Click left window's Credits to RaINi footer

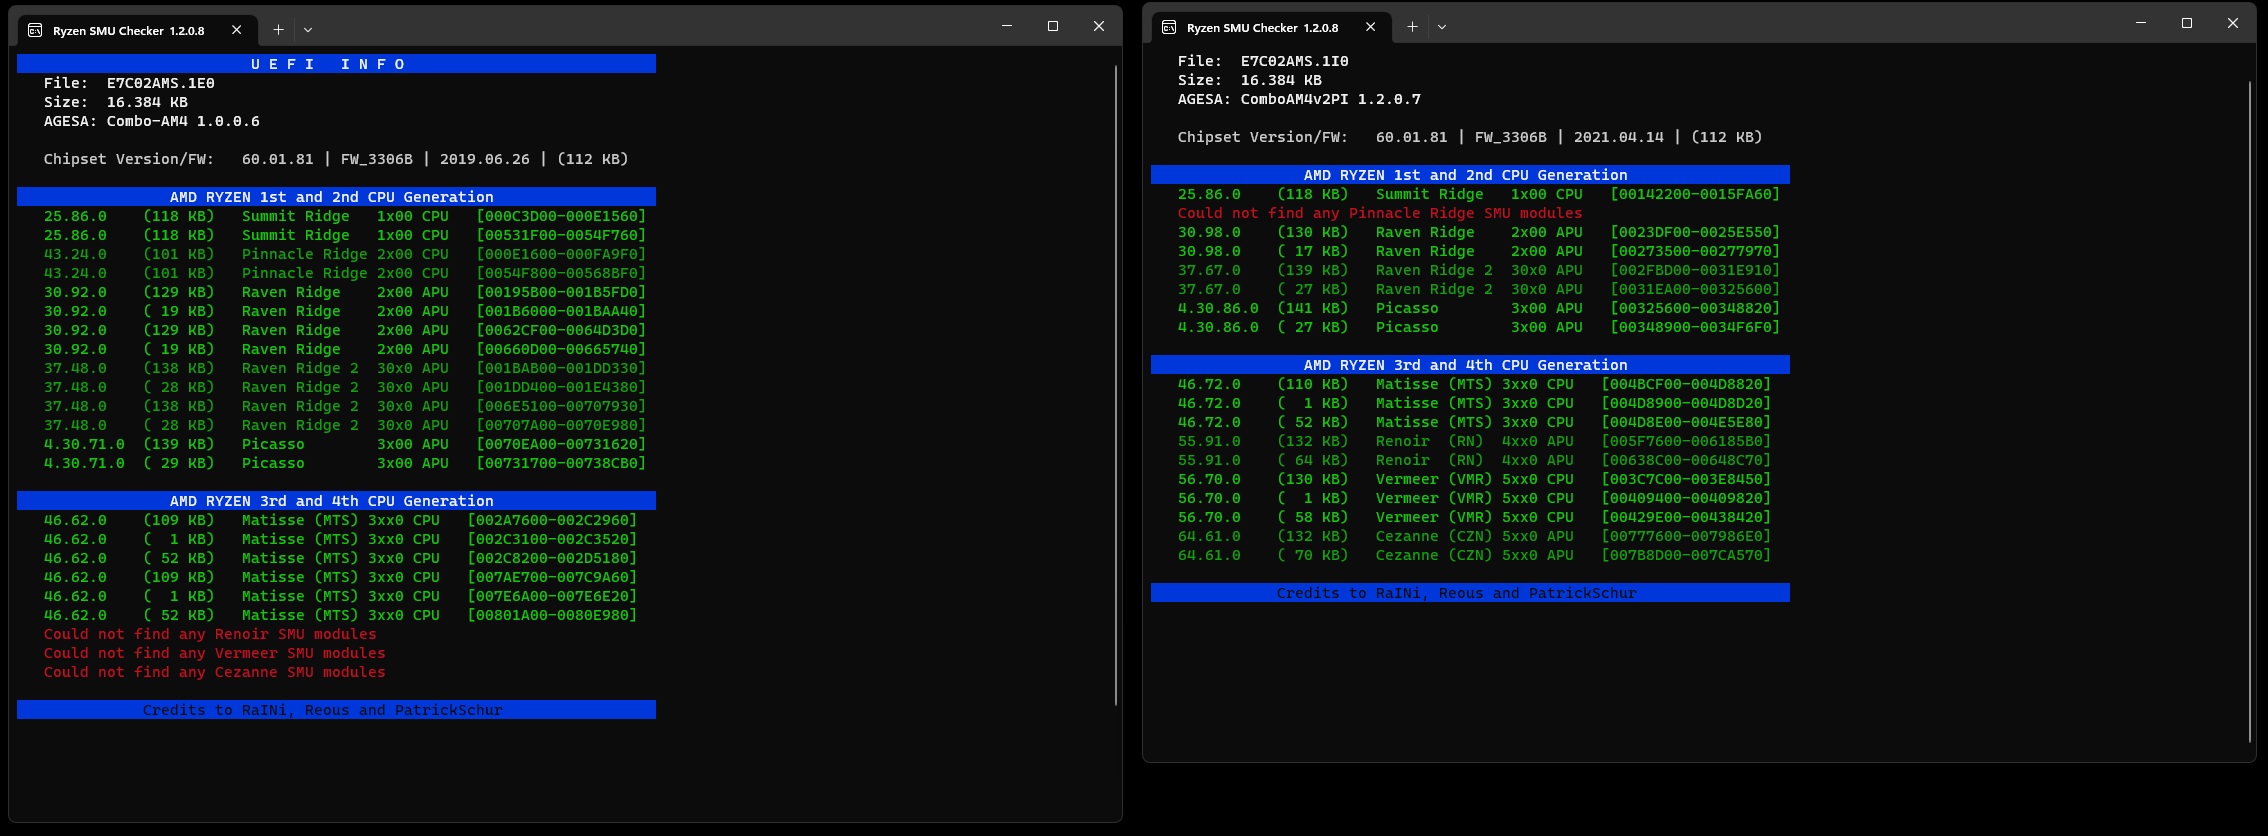[336, 710]
